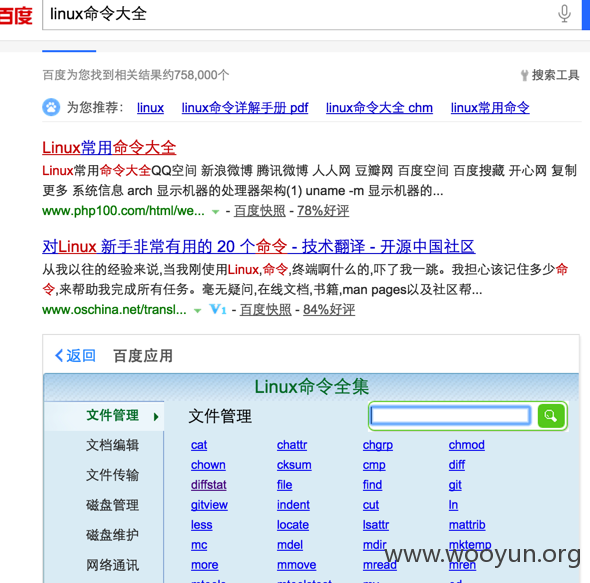Image resolution: width=590 pixels, height=583 pixels.
Task: Select the 网络通讯 category
Action: pos(112,565)
